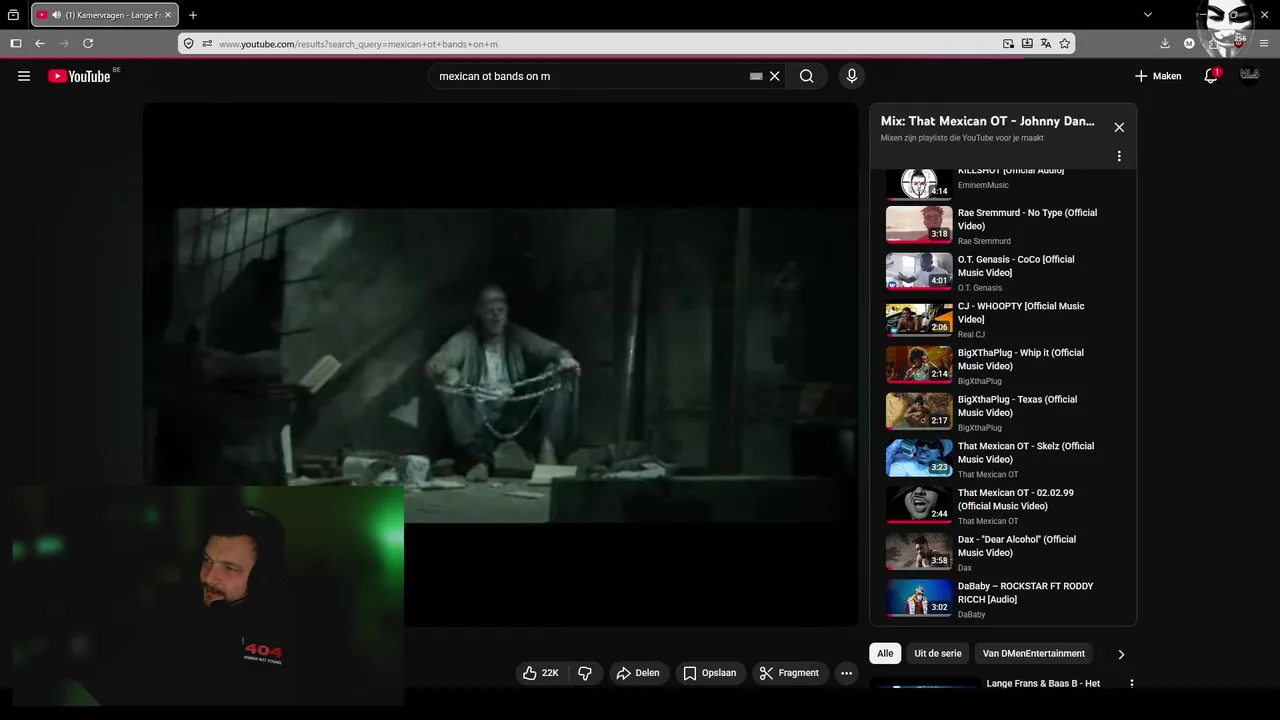Like the video with thumbs up
The image size is (1280, 720).
pos(541,673)
